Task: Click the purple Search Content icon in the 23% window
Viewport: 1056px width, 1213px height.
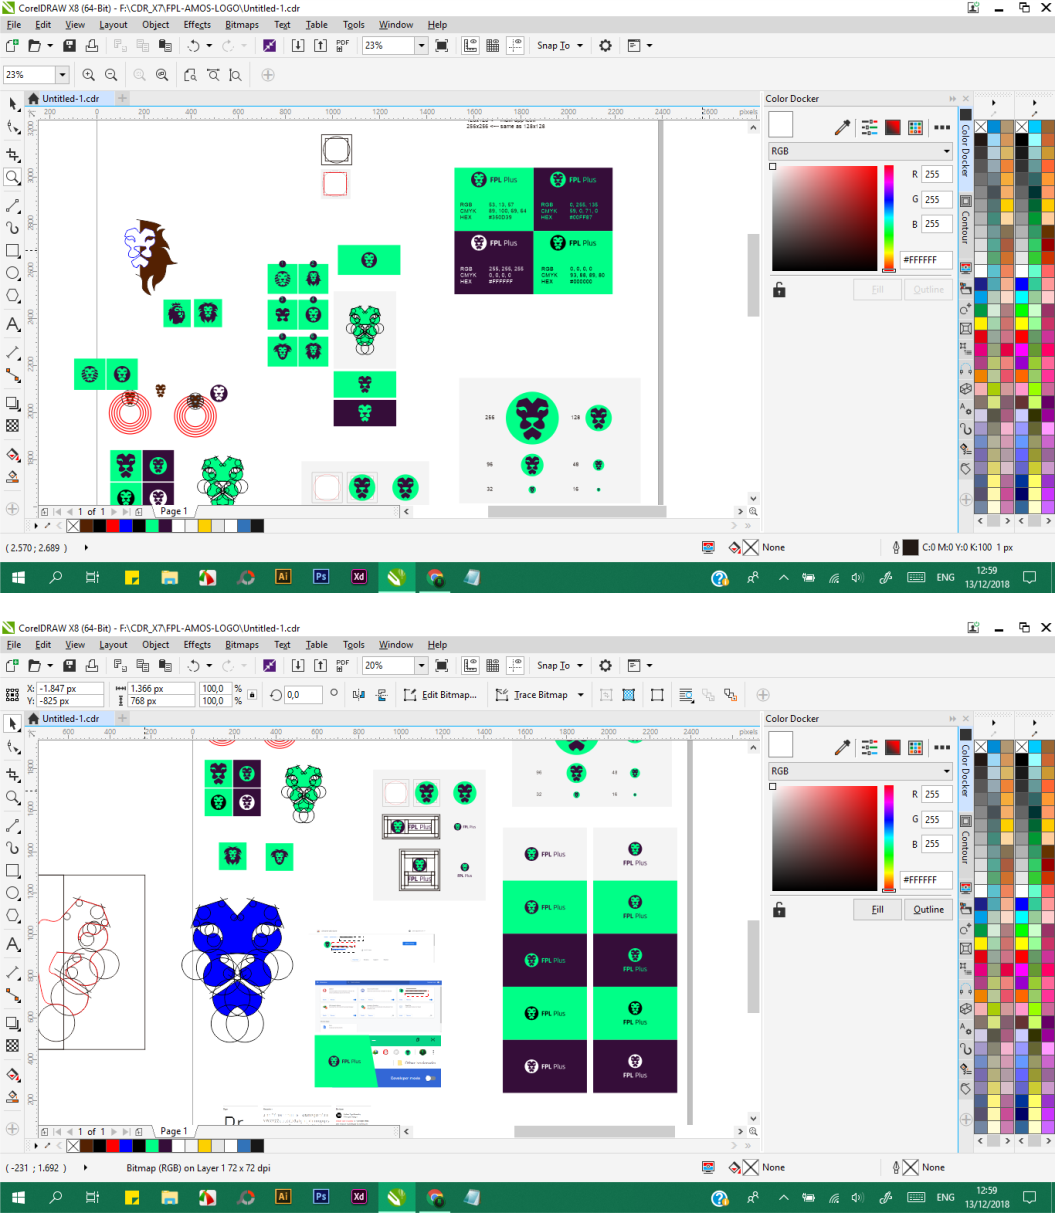Action: (269, 46)
